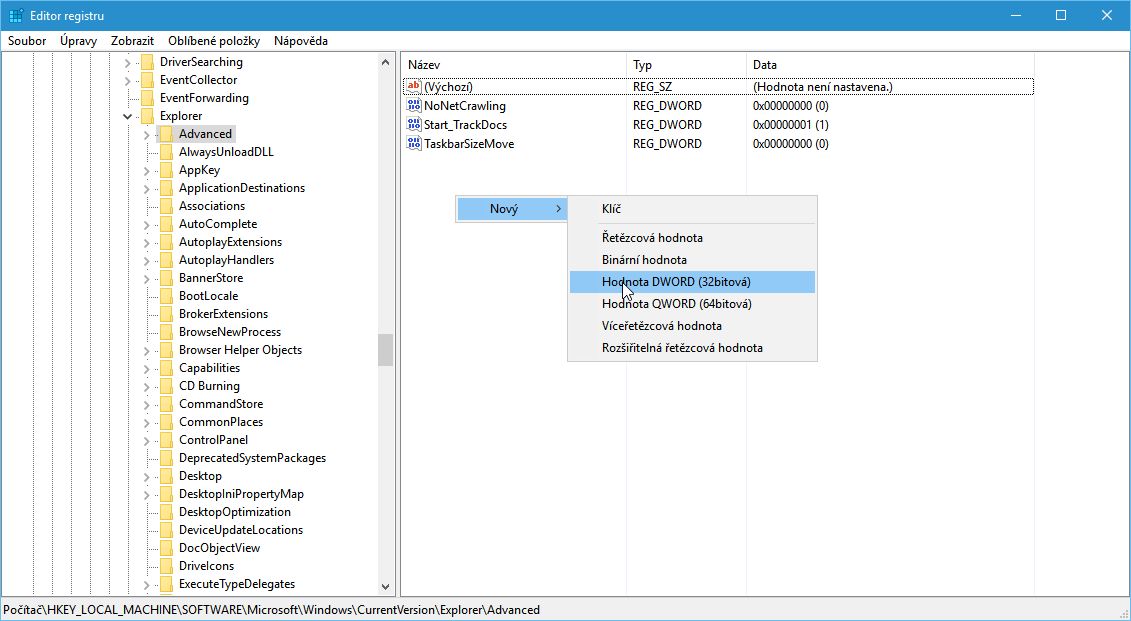The image size is (1131, 621).
Task: Click the BannerStore folder icon
Action: click(166, 278)
